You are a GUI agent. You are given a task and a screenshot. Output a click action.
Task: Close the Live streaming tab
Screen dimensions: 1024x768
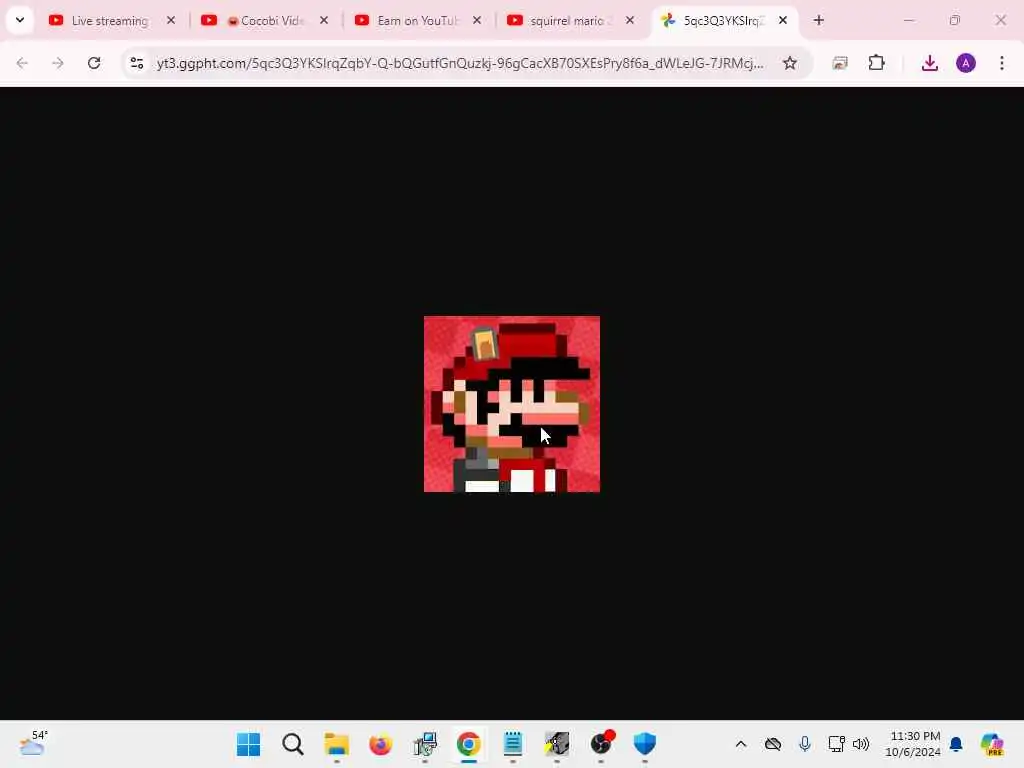click(171, 20)
